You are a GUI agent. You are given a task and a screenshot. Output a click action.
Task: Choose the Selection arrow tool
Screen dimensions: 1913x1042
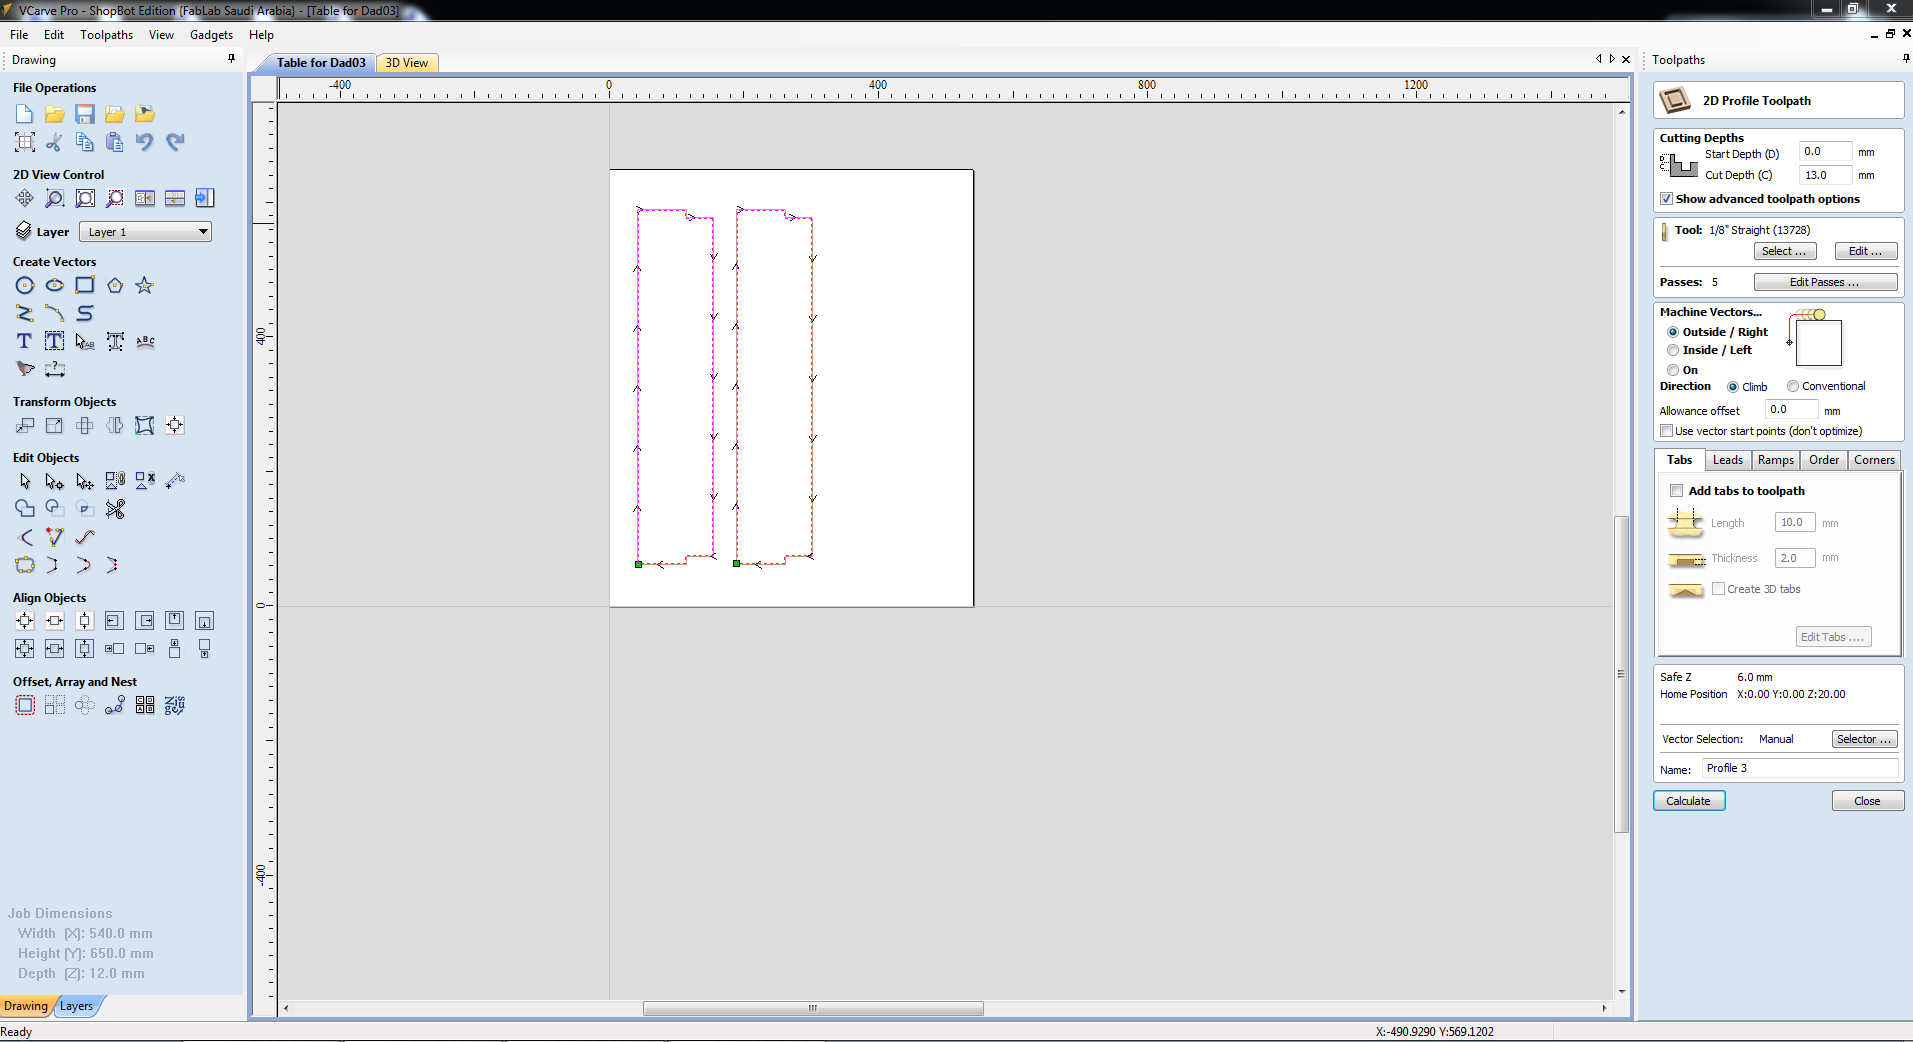tap(25, 481)
